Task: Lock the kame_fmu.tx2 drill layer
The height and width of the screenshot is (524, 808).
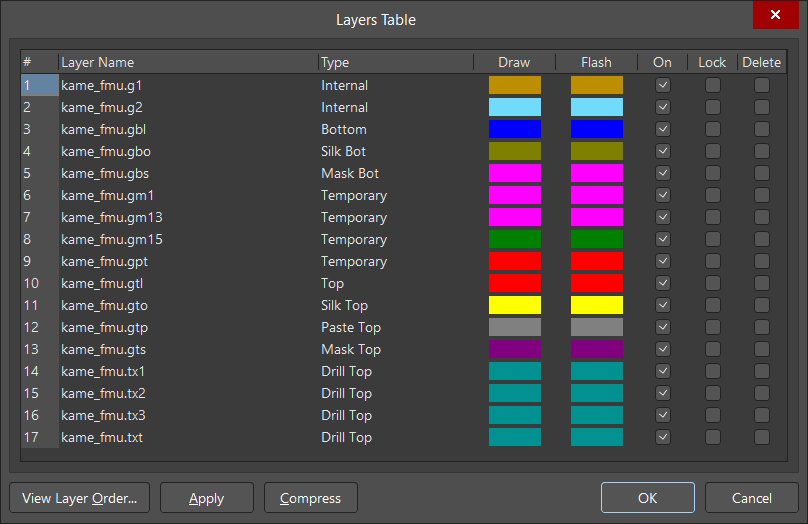Action: tap(713, 393)
